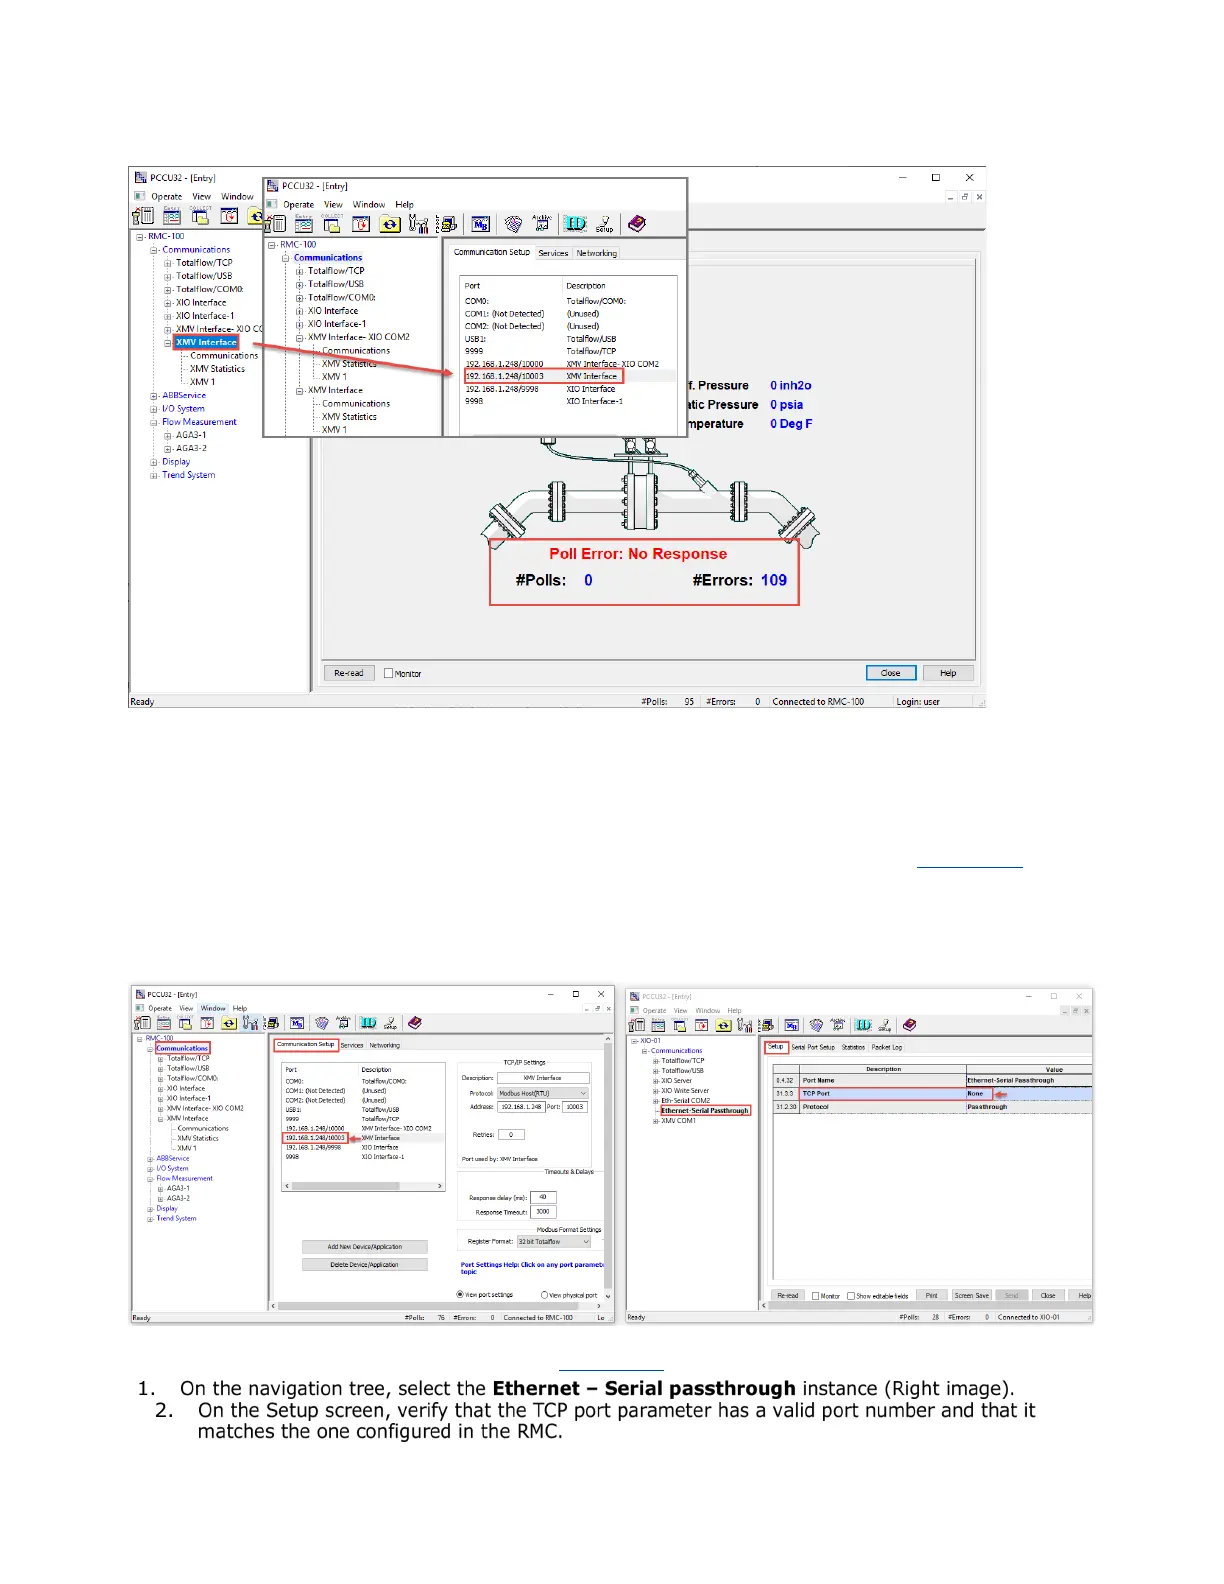Click purple help book icon in XIO-01 window

point(909,1025)
